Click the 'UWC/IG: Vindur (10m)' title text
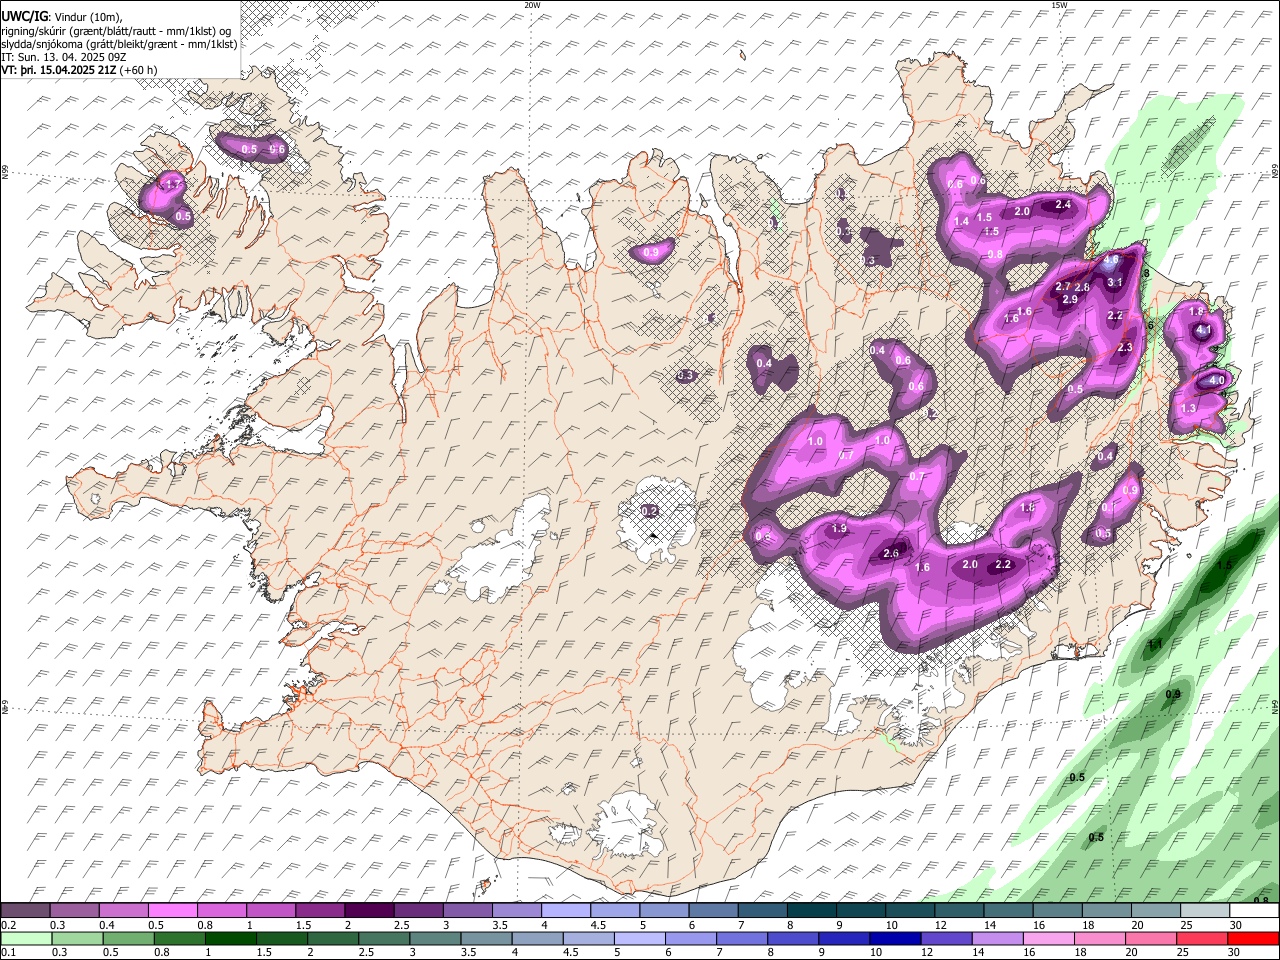Viewport: 1280px width, 960px height. coord(62,17)
